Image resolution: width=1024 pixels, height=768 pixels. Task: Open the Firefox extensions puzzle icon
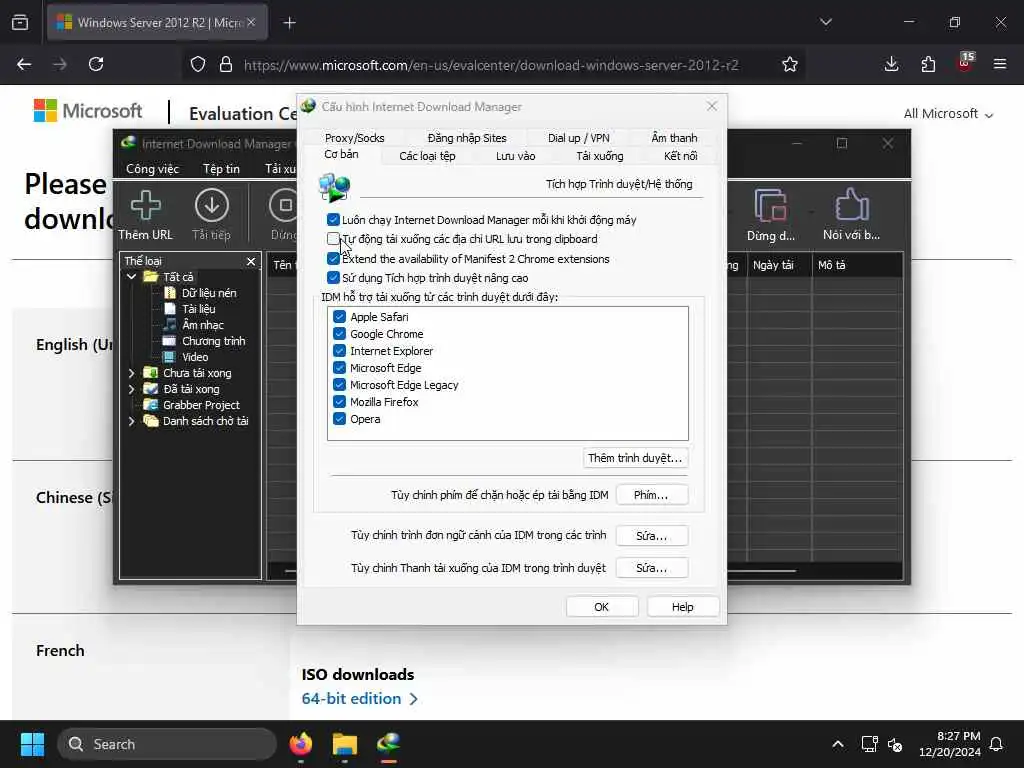pos(928,64)
